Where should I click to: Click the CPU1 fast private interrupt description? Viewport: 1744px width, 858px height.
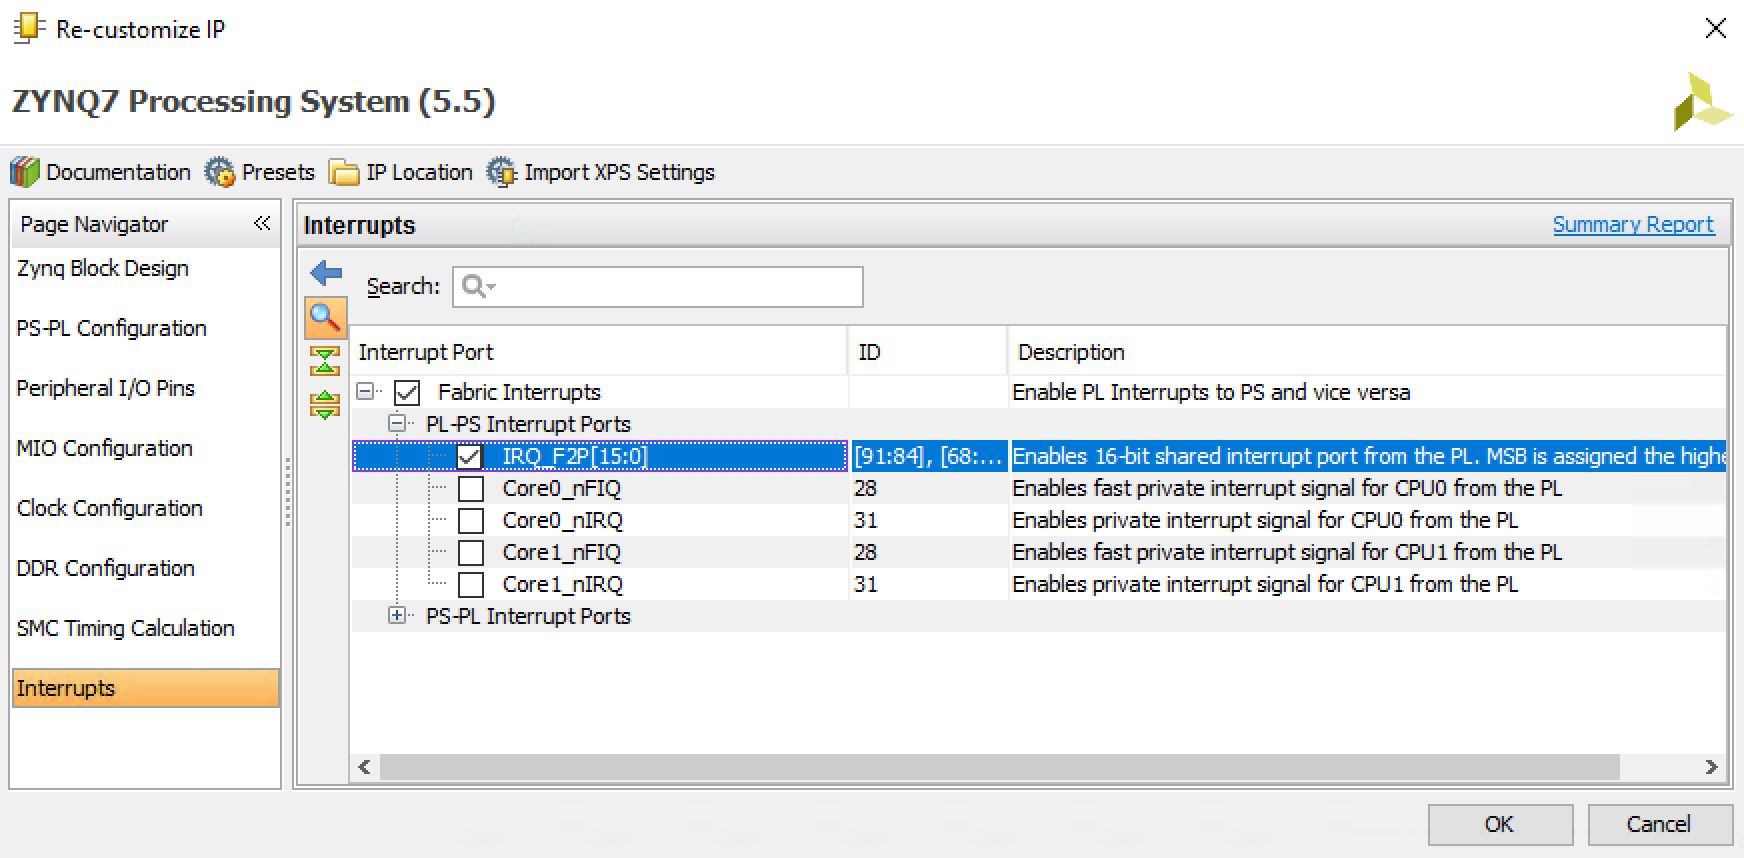[1287, 553]
